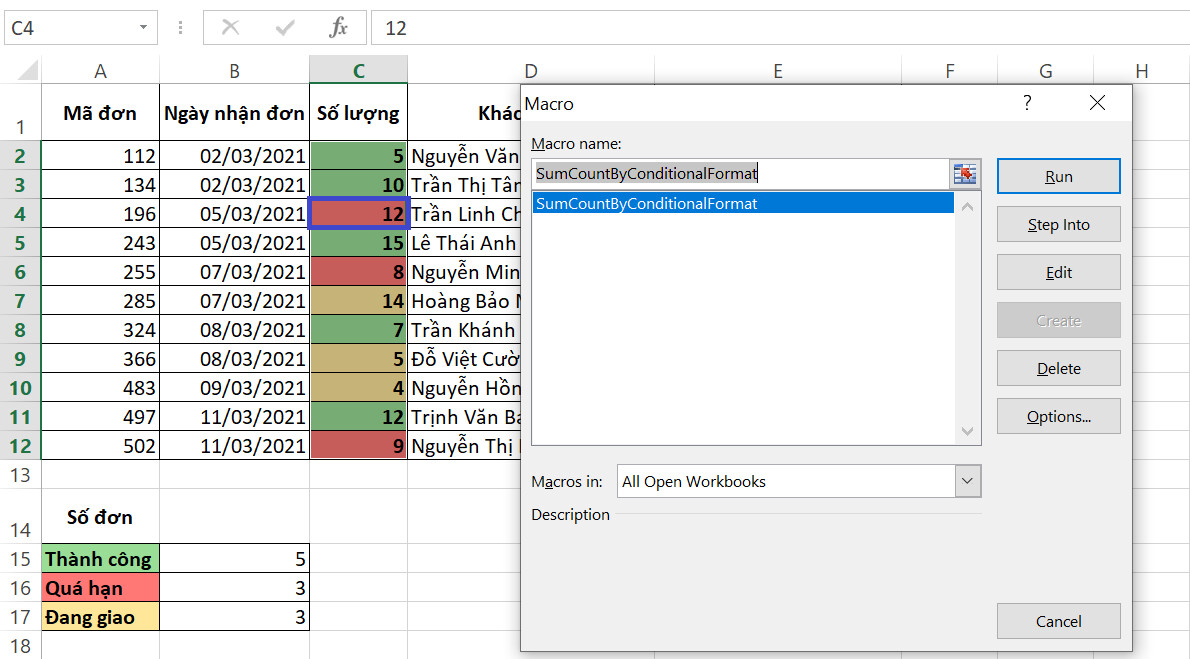Viewport: 1190px width, 659px height.
Task: Select column A header
Action: tap(100, 71)
